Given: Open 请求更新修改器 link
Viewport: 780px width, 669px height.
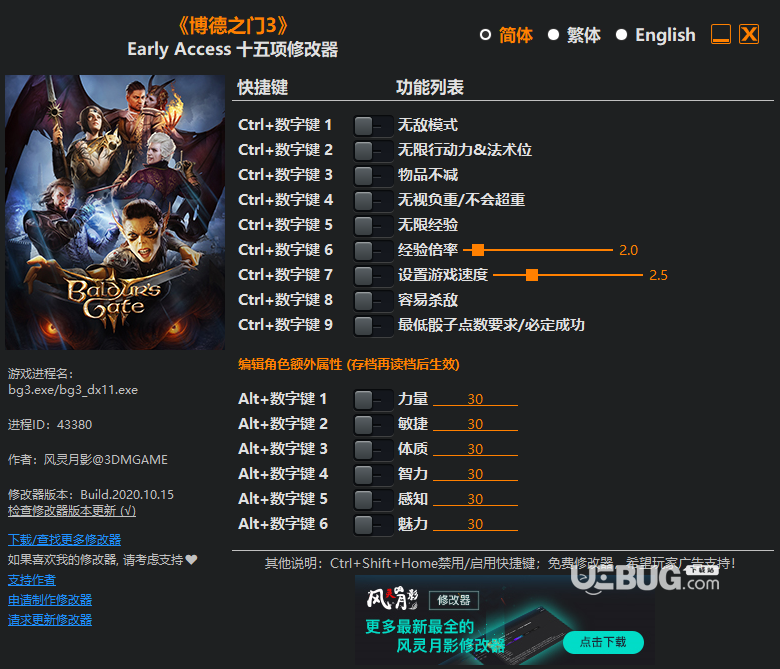Looking at the screenshot, I should tap(50, 620).
